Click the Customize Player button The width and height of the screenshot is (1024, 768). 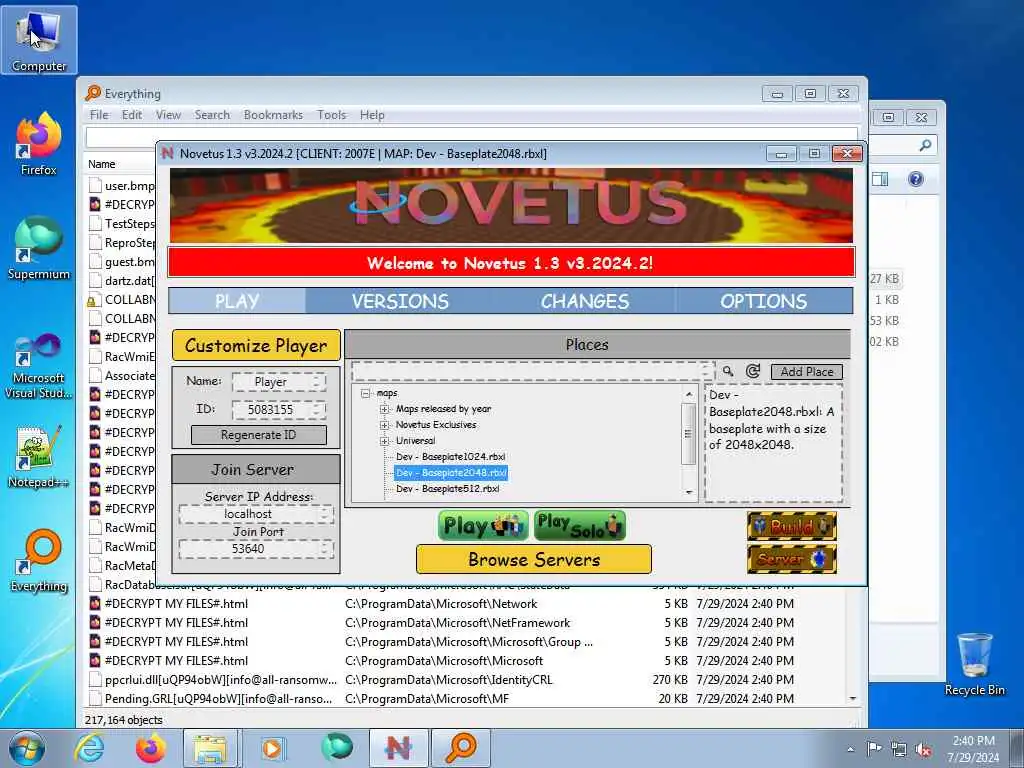tap(256, 345)
